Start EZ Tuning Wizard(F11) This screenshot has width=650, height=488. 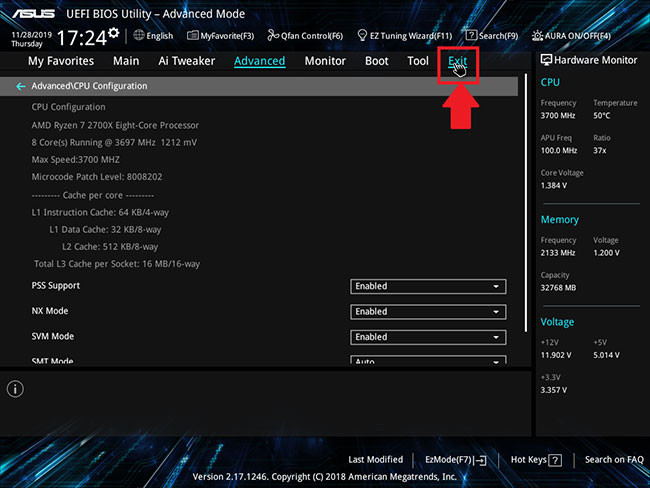click(403, 36)
